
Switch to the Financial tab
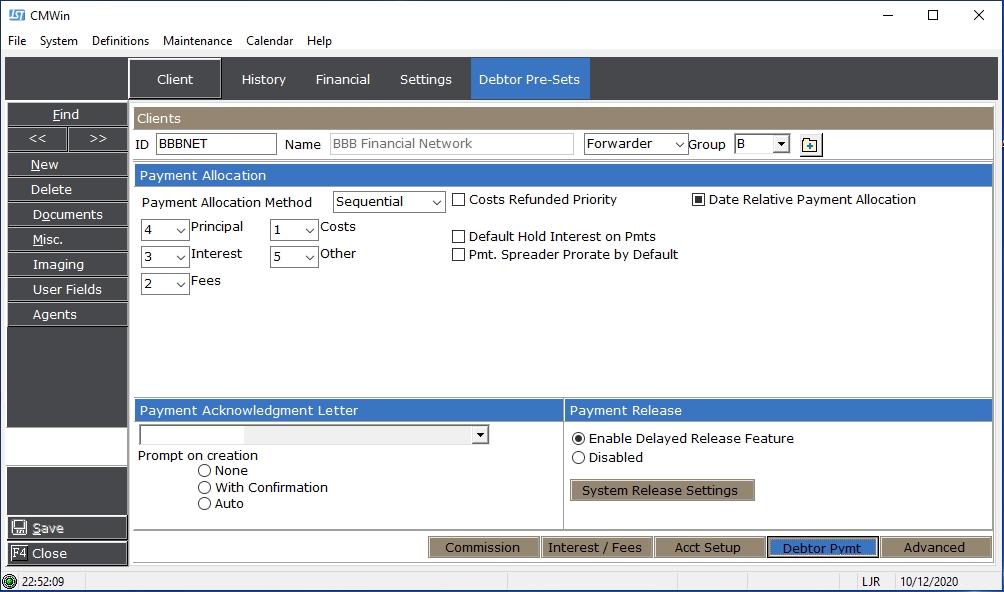[x=343, y=79]
